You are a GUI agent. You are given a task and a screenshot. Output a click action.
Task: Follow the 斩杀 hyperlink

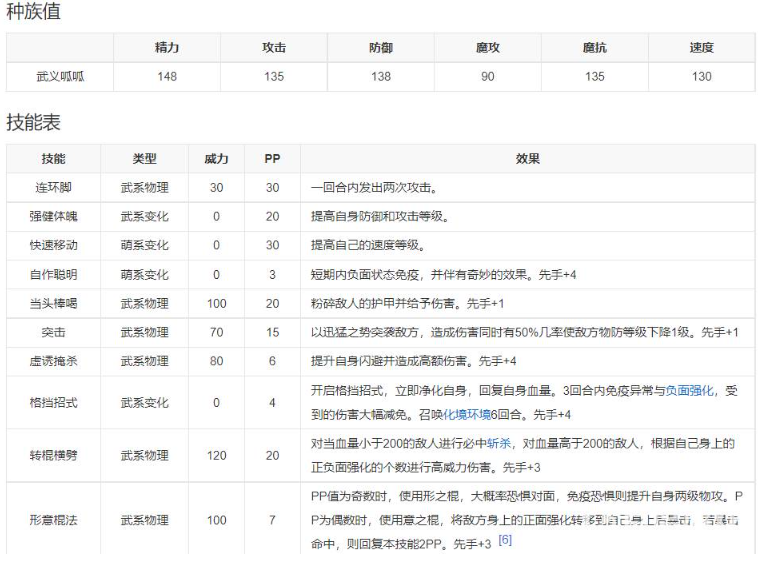pos(499,443)
